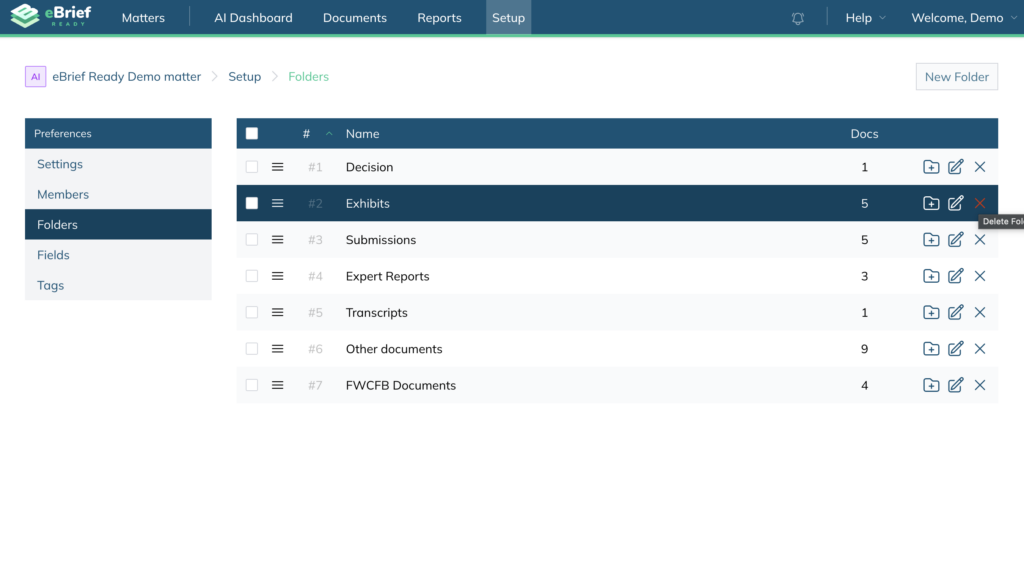Delete the Other documents folder
The image size is (1024, 576).
coord(980,349)
